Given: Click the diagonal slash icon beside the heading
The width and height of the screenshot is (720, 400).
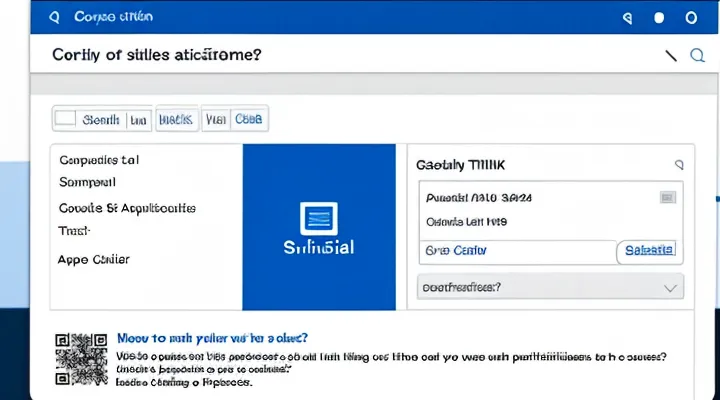Looking at the screenshot, I should pyautogui.click(x=670, y=56).
